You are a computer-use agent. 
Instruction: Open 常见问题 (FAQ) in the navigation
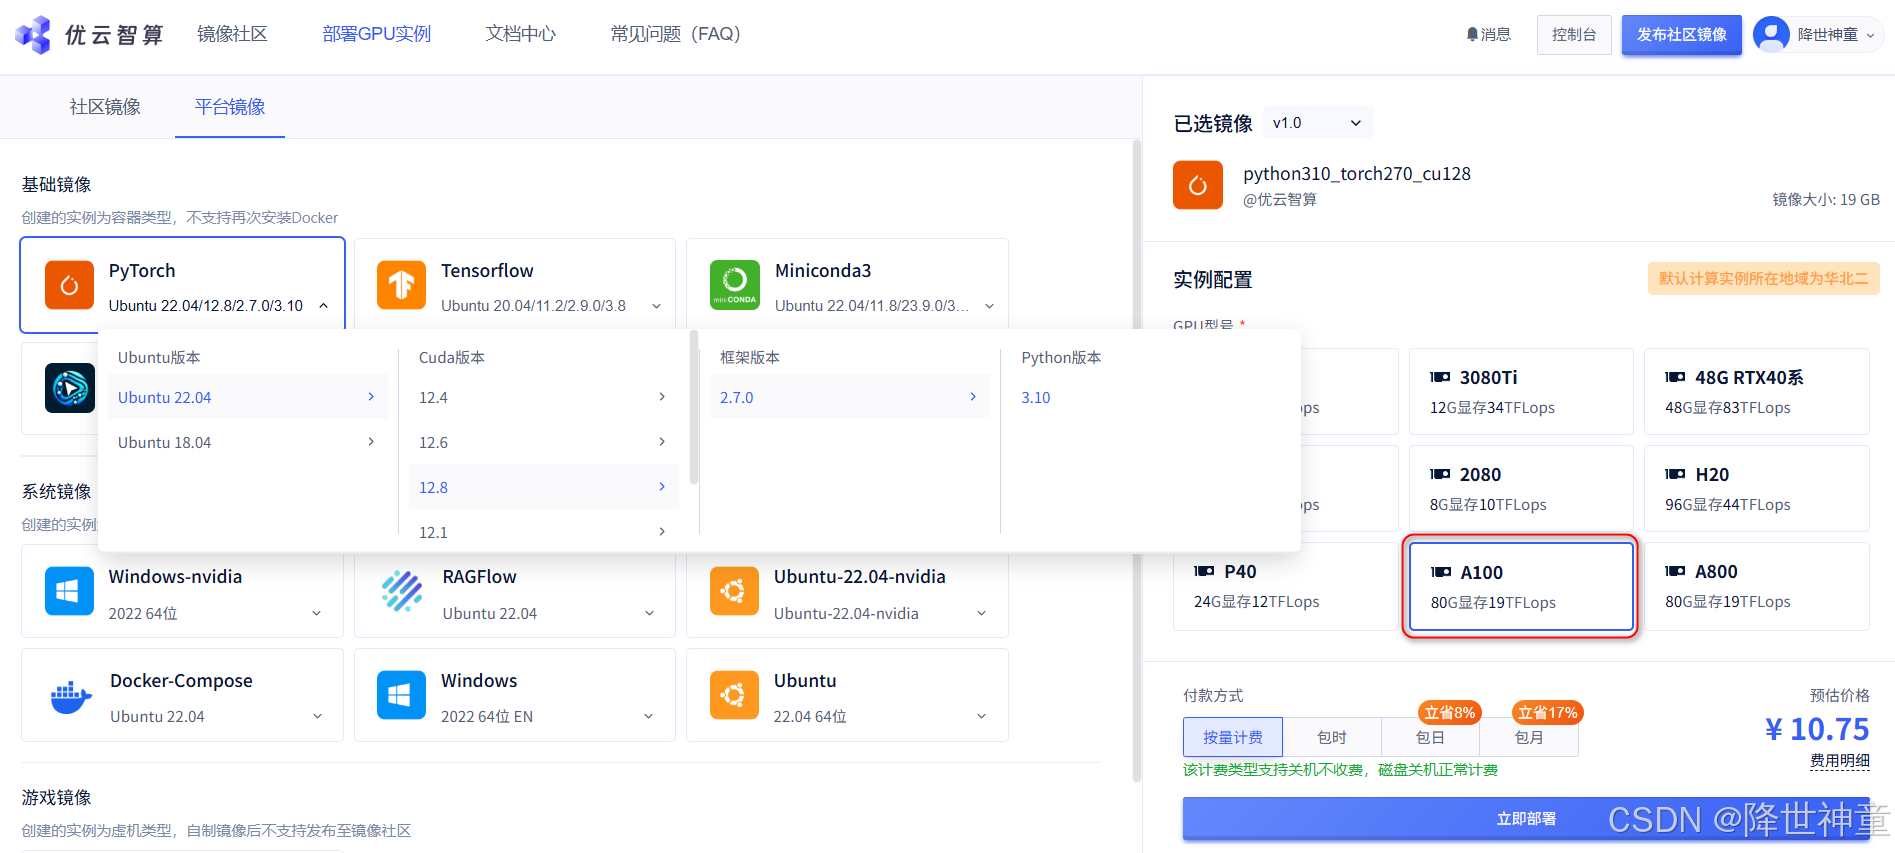click(x=676, y=34)
